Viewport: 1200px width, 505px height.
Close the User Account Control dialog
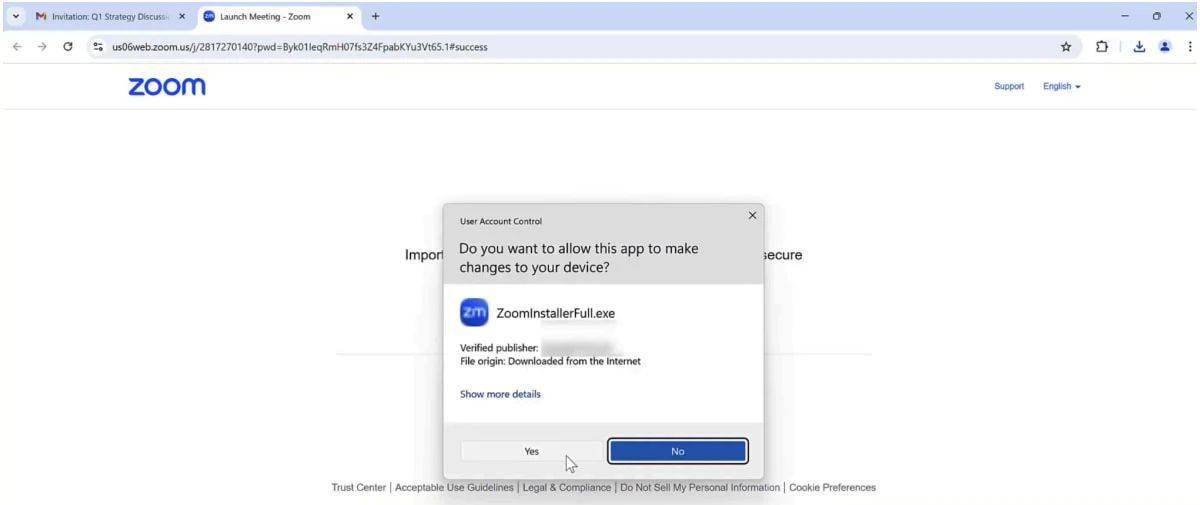coord(752,215)
